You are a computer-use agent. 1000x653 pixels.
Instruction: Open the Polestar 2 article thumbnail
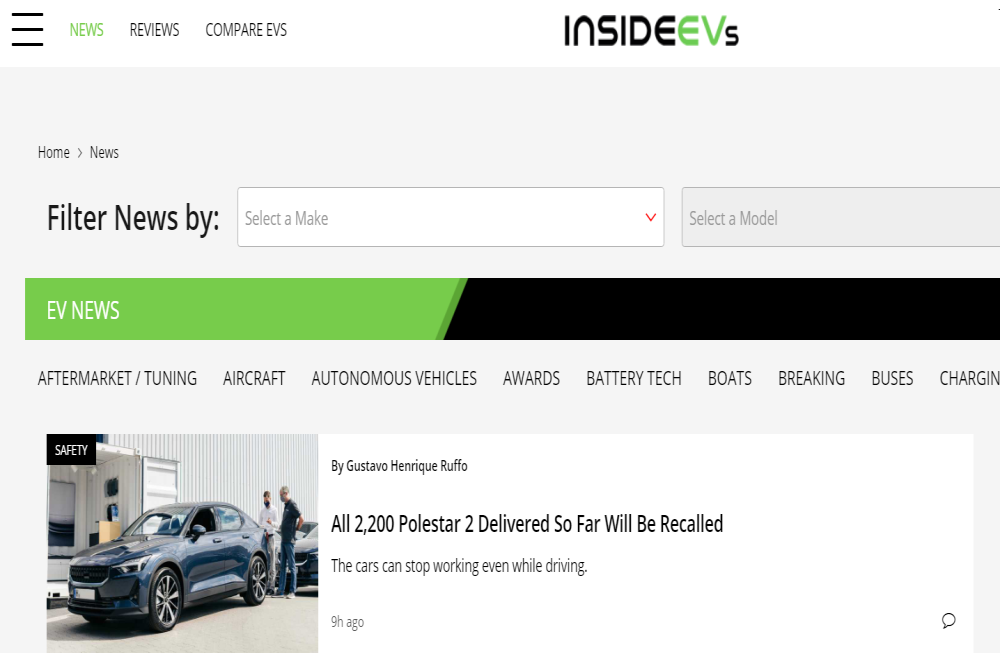click(182, 543)
